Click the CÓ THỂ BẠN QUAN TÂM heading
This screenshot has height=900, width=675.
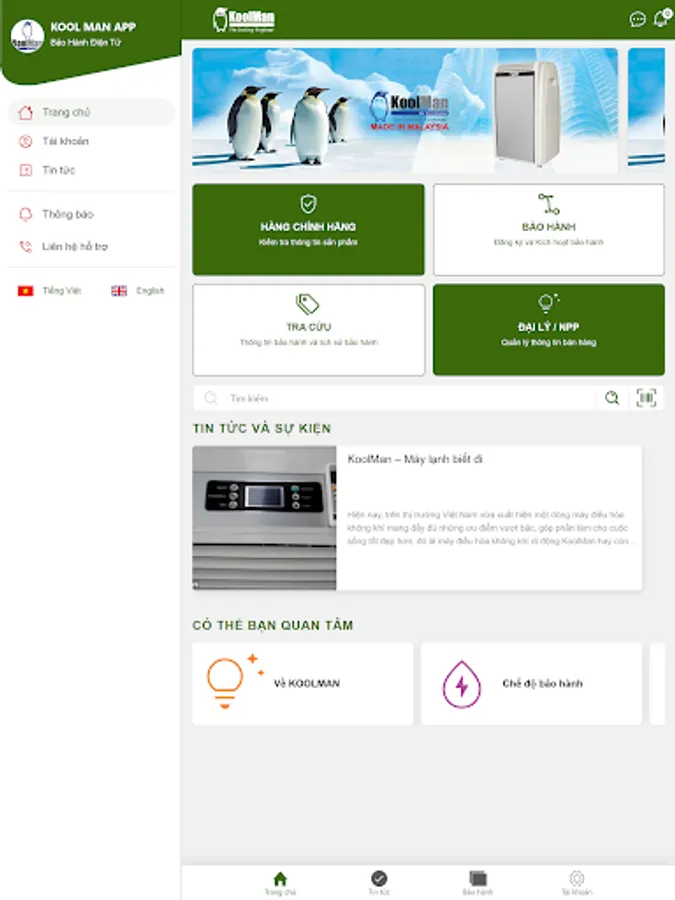(273, 625)
